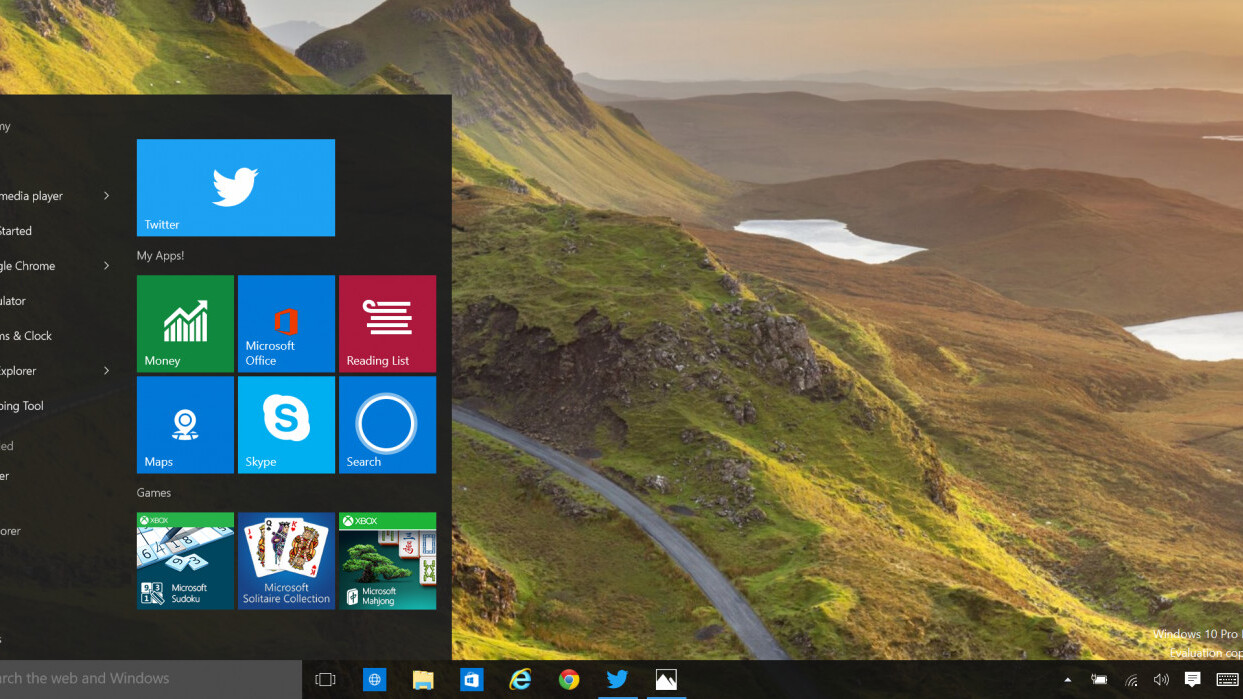Show hidden system tray icons
The width and height of the screenshot is (1243, 699).
click(x=1067, y=680)
